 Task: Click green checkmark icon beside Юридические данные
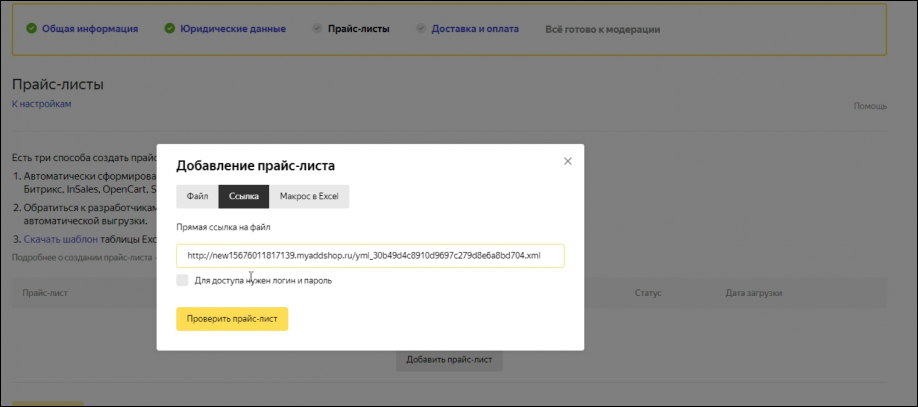[169, 29]
